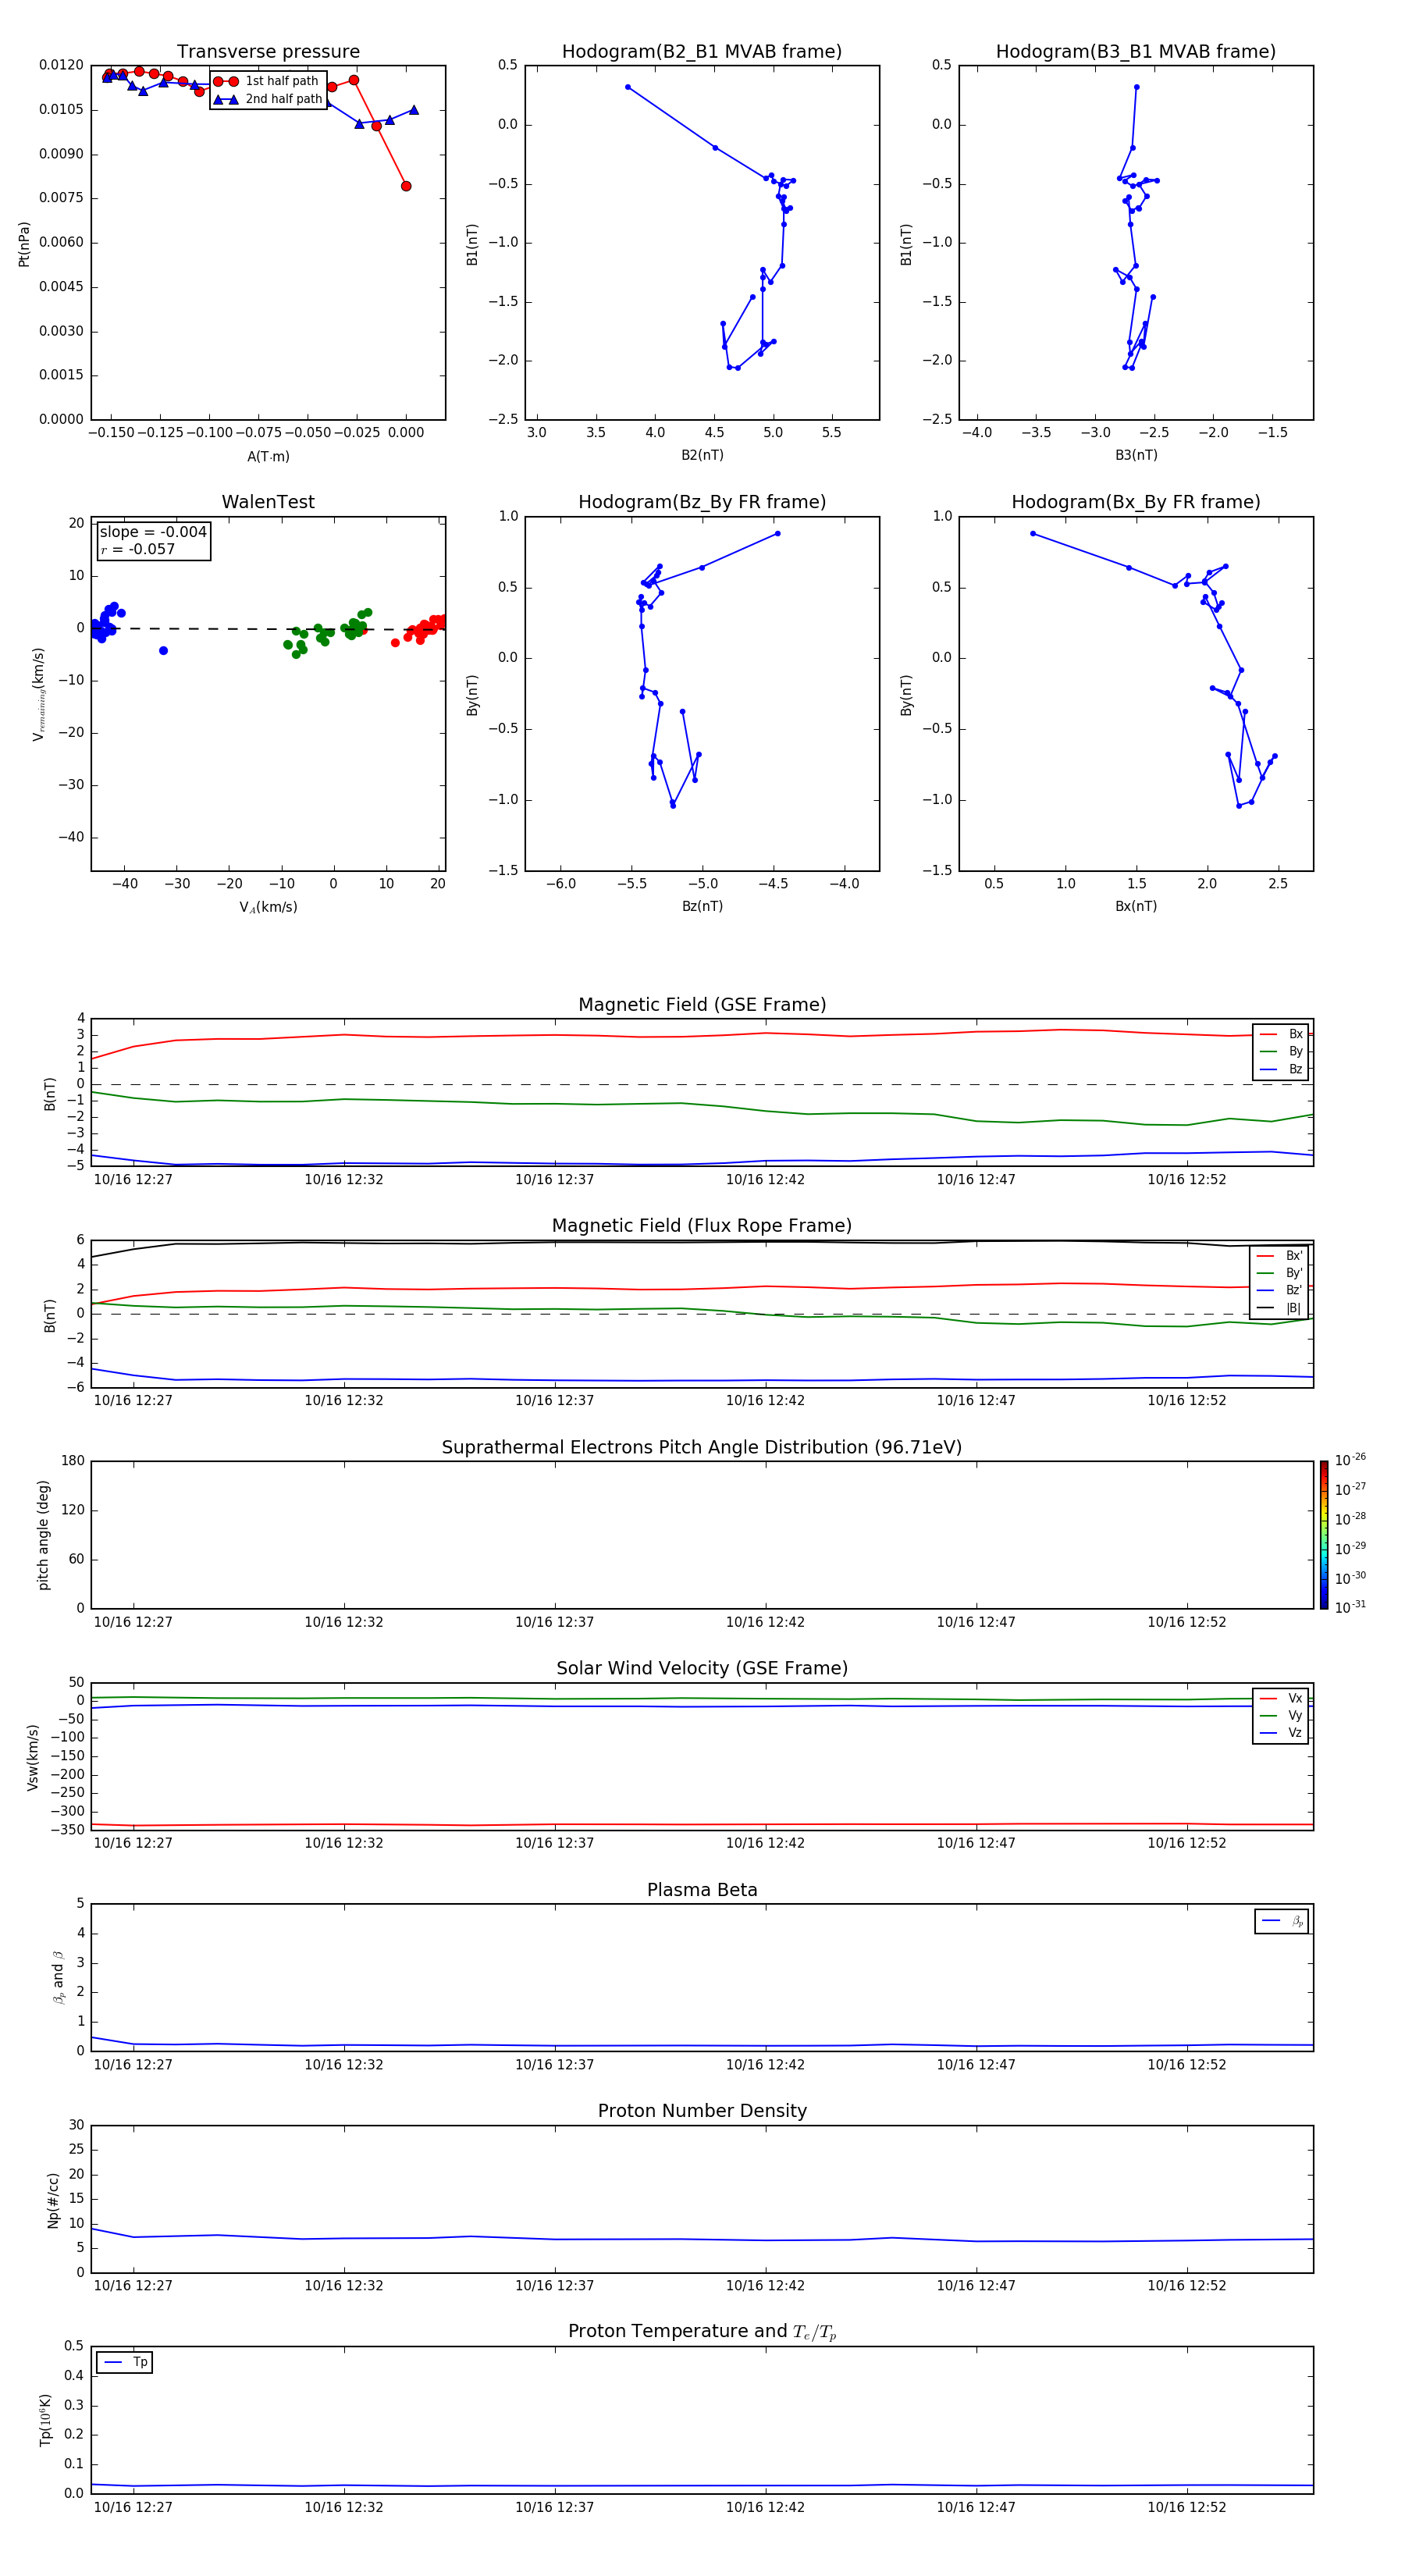
Task: Click the "B3(nT)" x-axis label
Action: click(x=1136, y=455)
